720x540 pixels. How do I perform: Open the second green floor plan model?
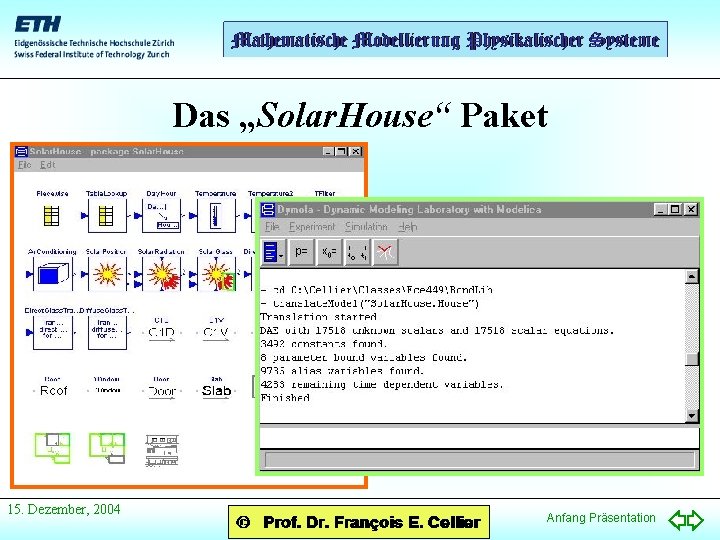click(107, 448)
